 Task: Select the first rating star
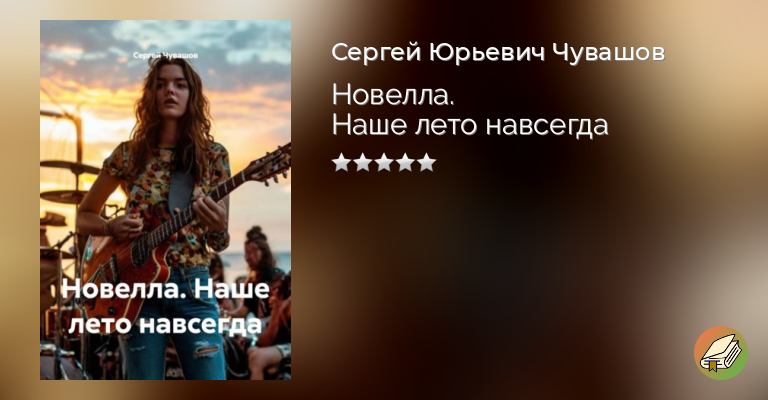point(341,162)
